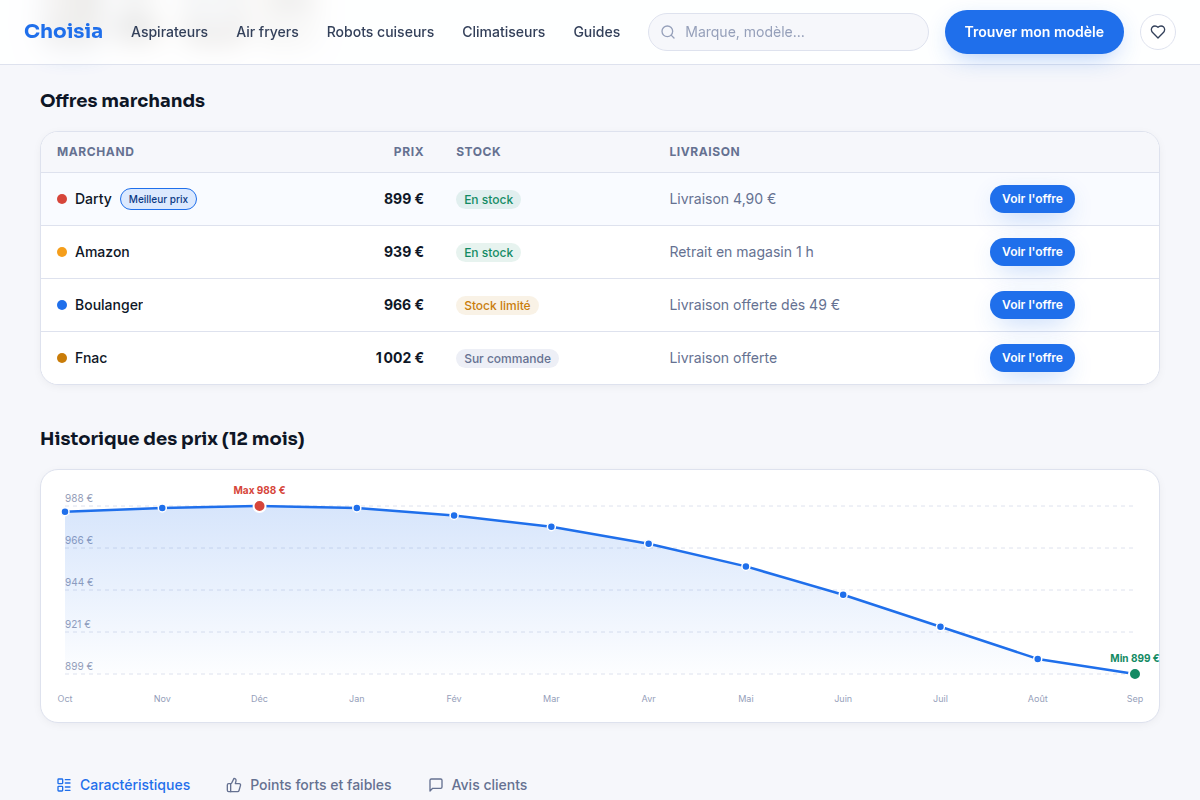Click Livraison 4,90 € text
Viewport: 1200px width, 800px height.
pos(723,199)
